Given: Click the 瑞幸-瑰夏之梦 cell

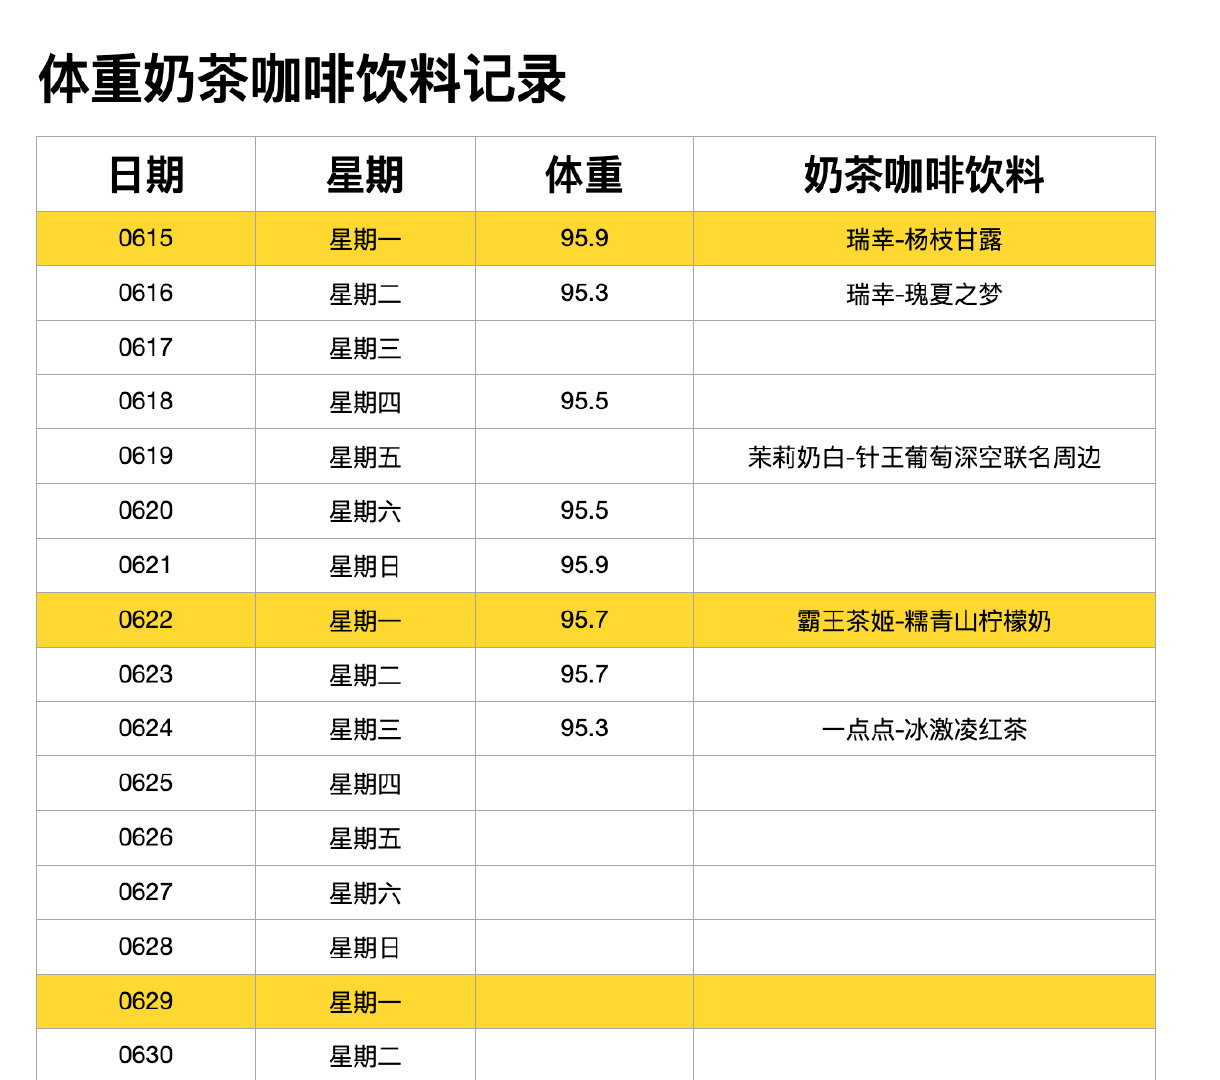Looking at the screenshot, I should point(924,294).
